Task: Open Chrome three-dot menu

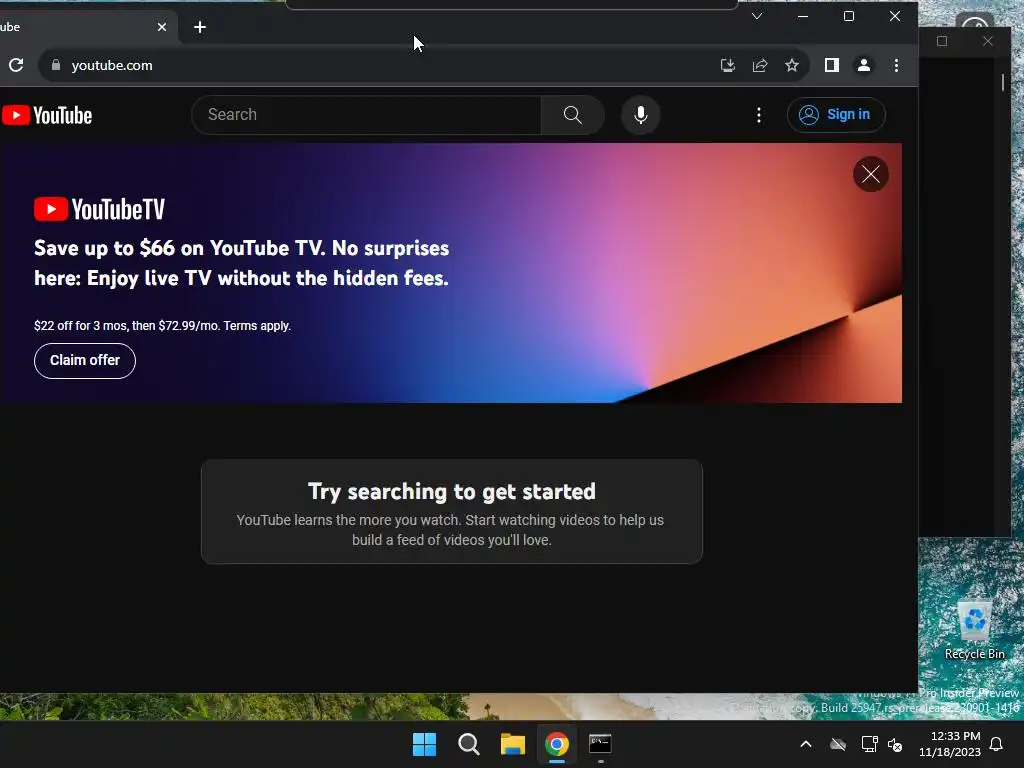Action: 896,65
